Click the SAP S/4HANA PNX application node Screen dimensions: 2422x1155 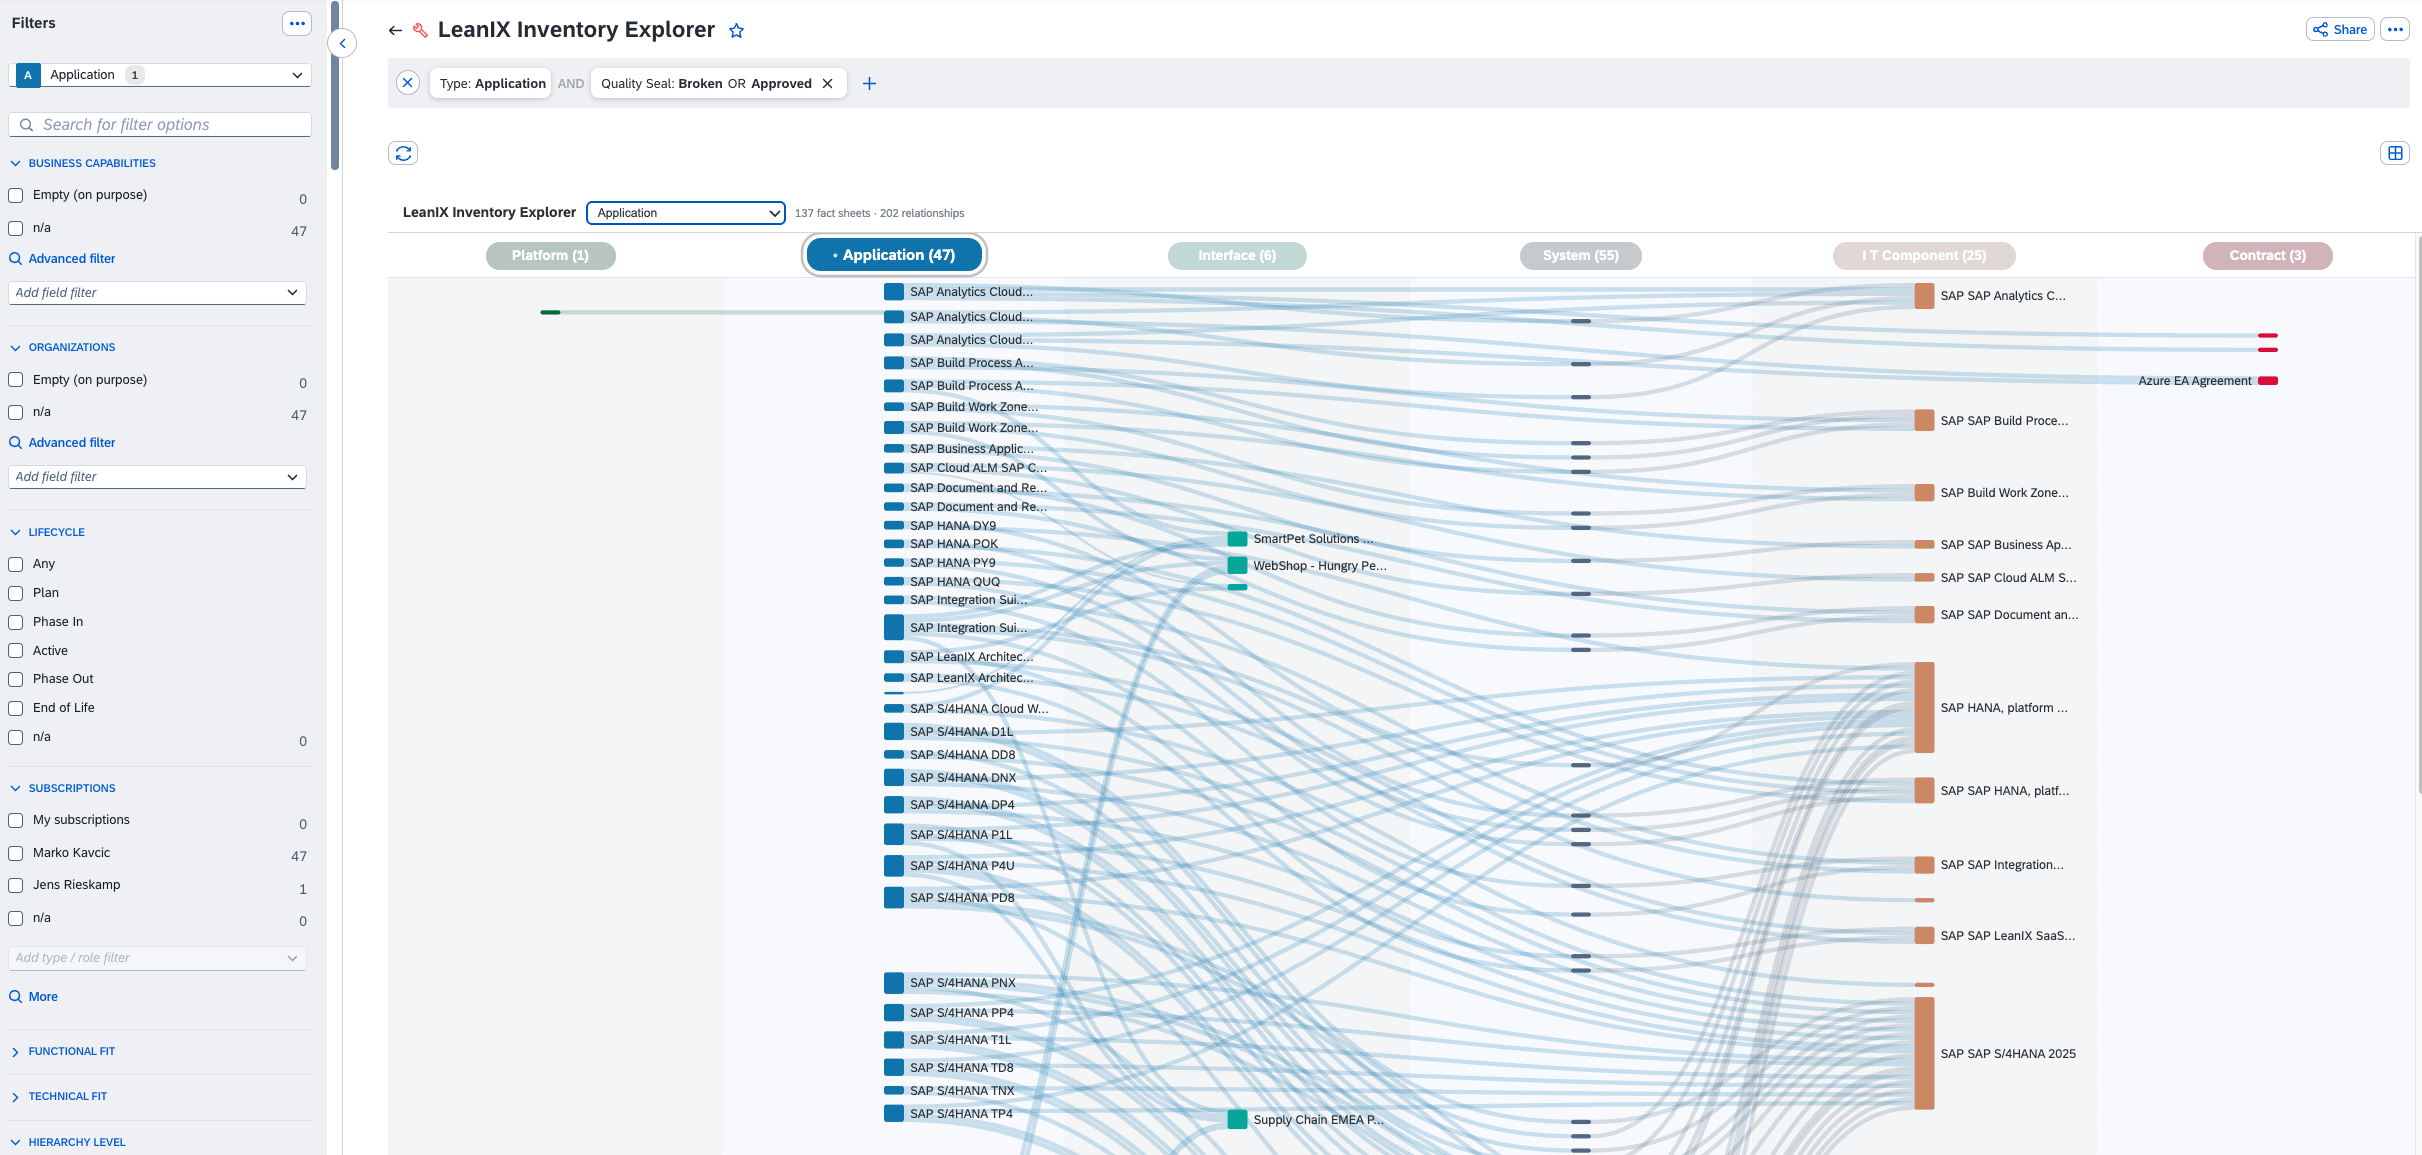(x=894, y=983)
